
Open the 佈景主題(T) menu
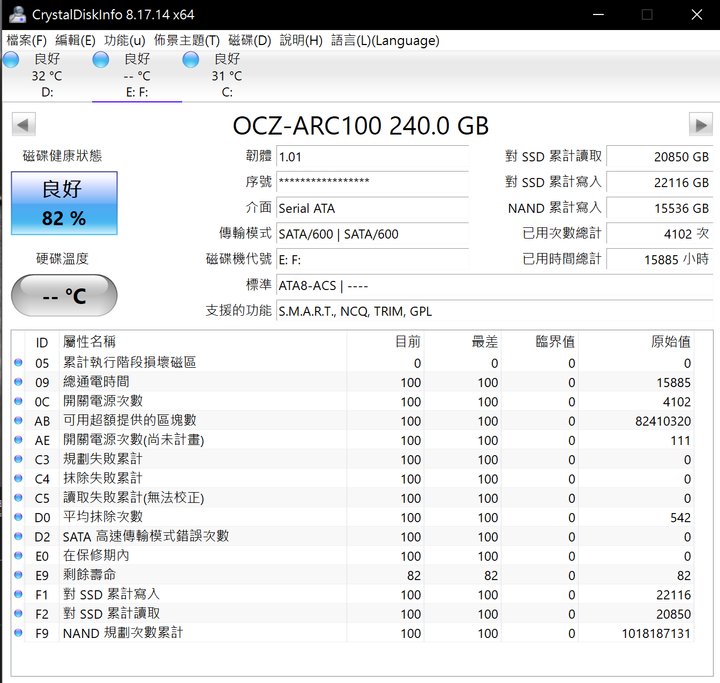pos(186,40)
